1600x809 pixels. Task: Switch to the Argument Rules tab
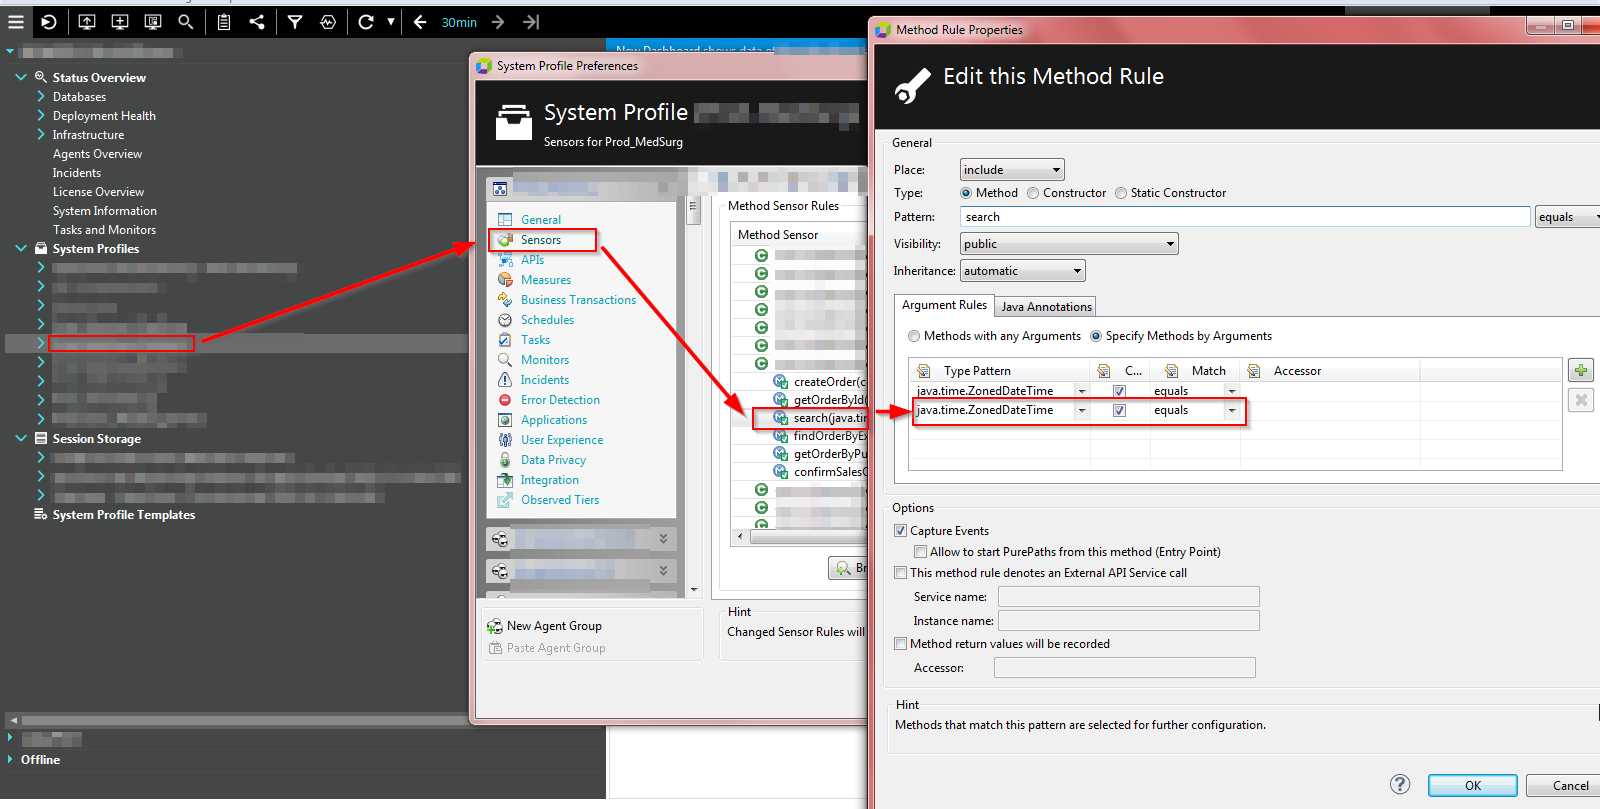(x=944, y=305)
